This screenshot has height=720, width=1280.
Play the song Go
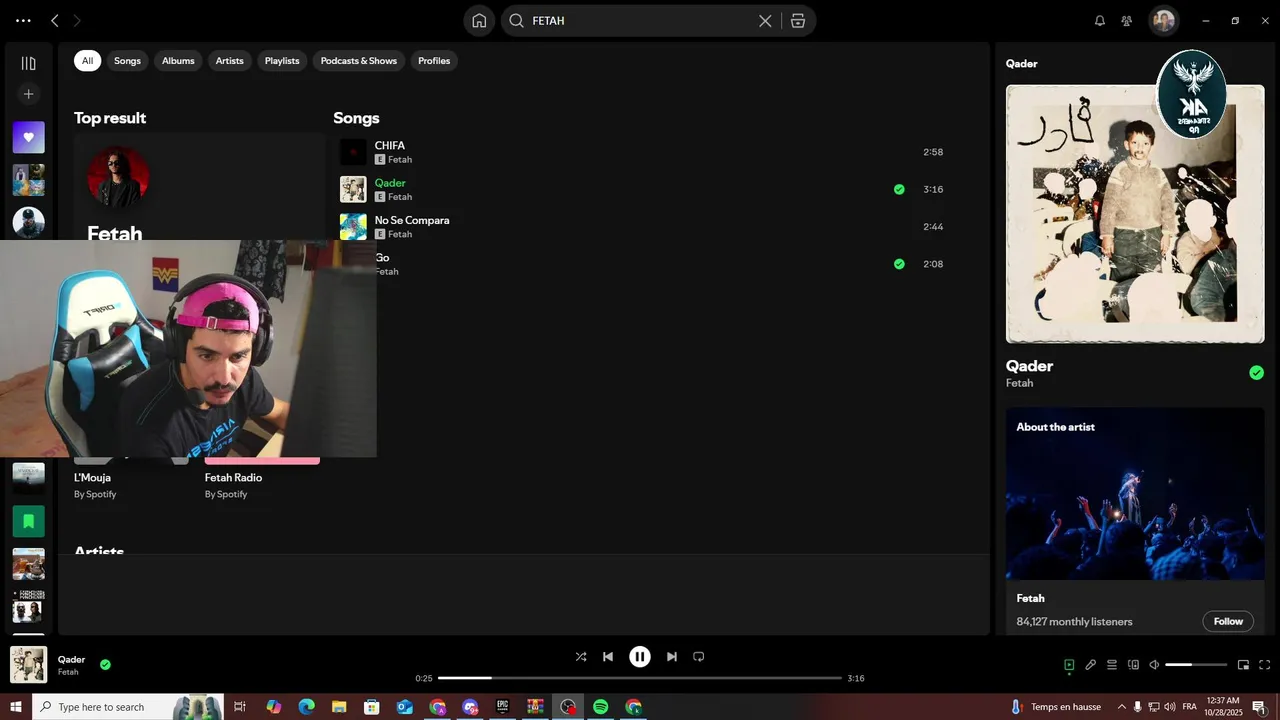(x=382, y=258)
